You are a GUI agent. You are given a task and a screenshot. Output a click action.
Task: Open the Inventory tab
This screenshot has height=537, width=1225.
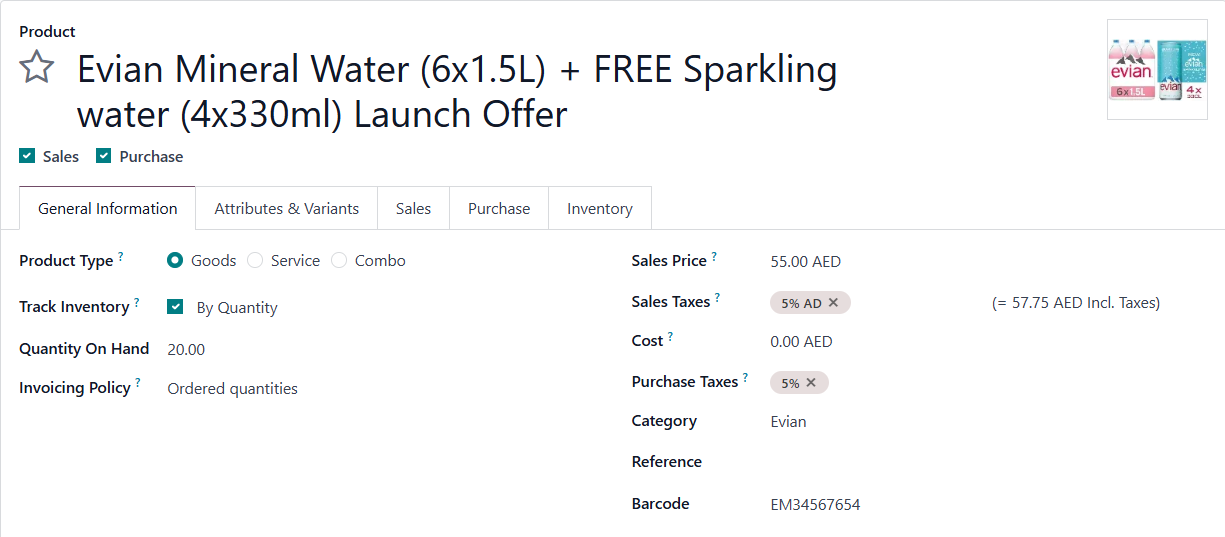click(x=600, y=209)
